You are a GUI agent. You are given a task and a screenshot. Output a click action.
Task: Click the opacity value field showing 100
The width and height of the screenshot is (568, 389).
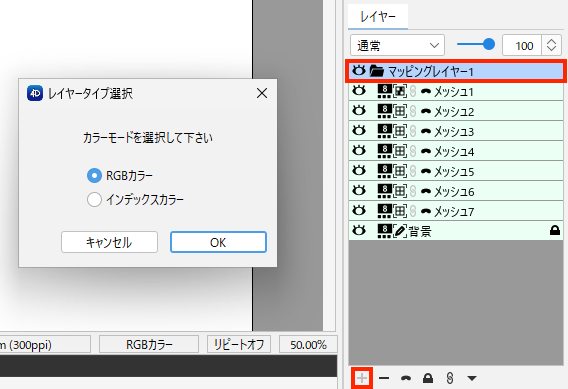[x=522, y=45]
